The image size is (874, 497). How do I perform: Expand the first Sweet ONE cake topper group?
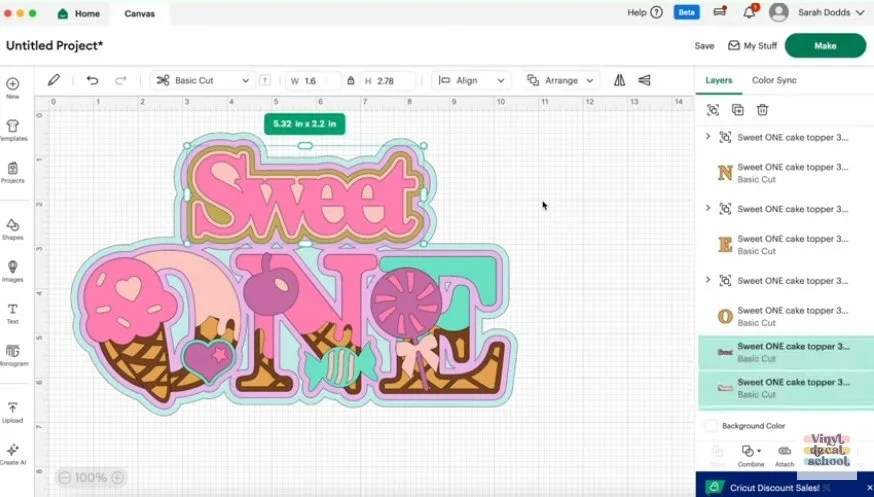point(708,137)
